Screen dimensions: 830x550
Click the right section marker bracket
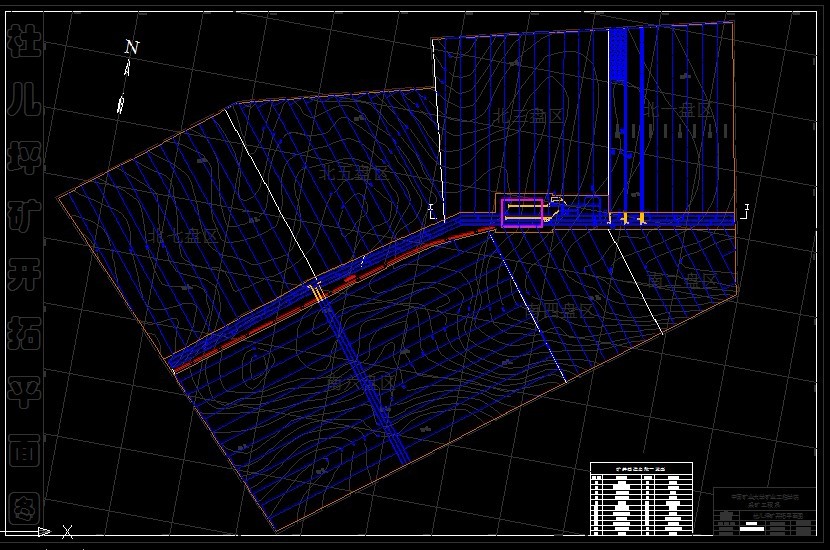click(x=745, y=211)
